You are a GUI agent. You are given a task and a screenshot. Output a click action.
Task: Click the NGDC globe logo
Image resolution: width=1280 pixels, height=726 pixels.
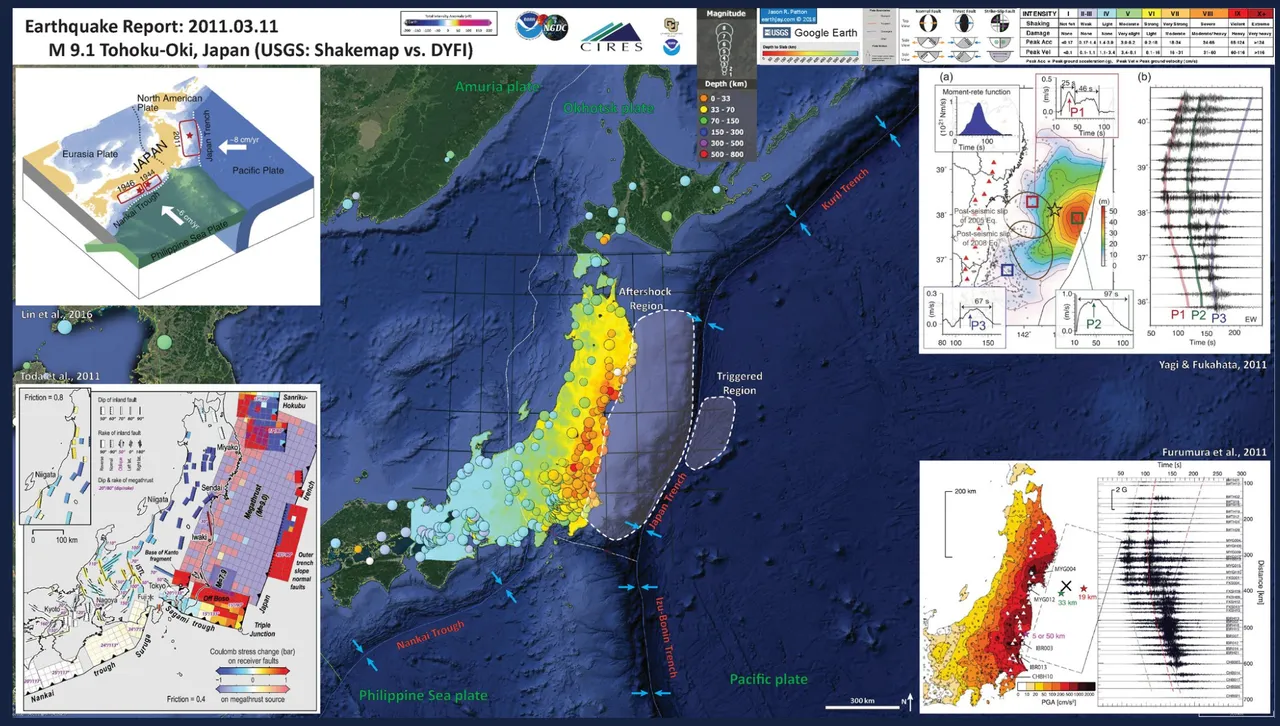click(x=555, y=27)
